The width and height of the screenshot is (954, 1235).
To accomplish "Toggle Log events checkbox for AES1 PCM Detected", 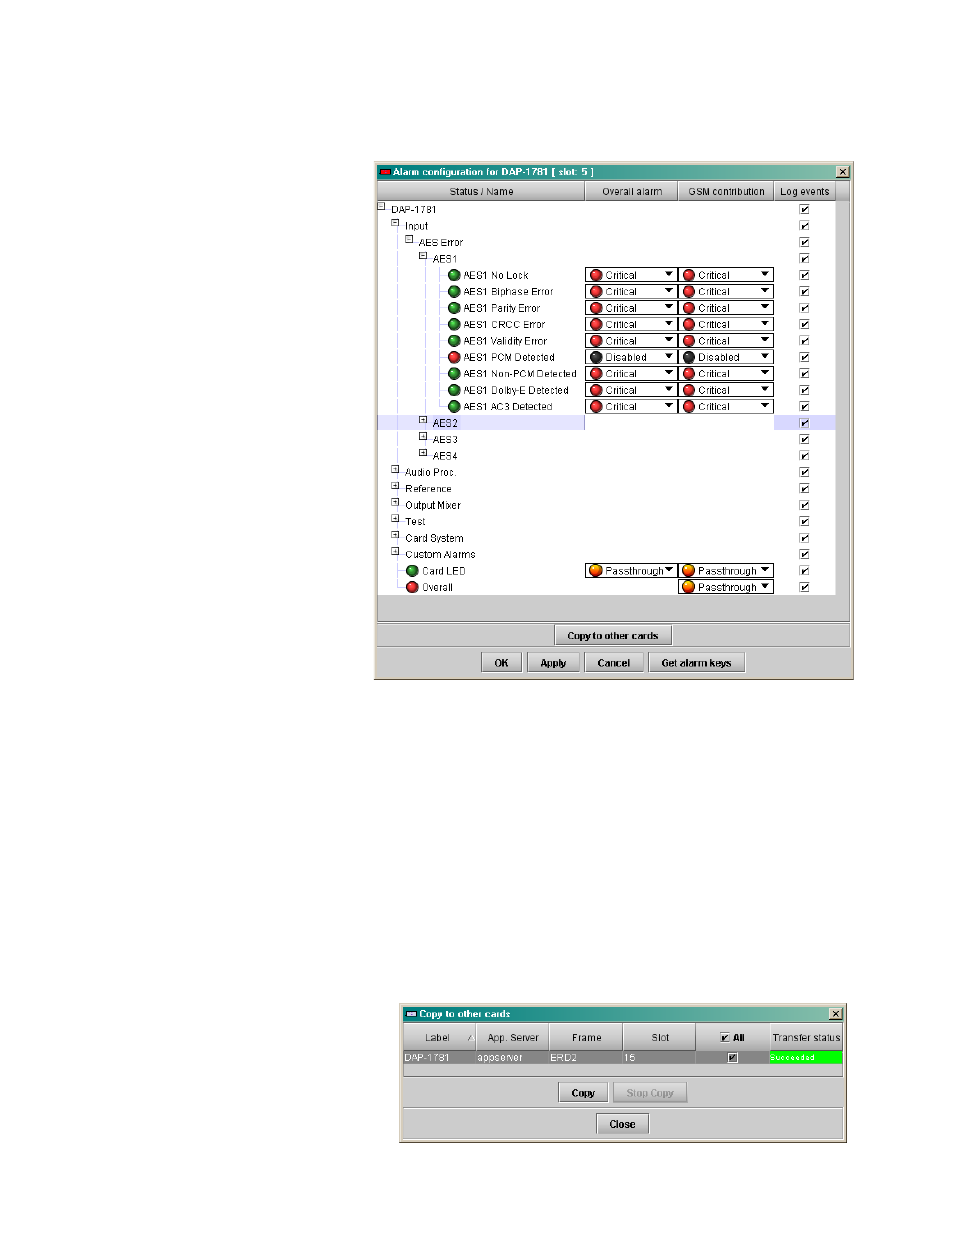I will (804, 357).
